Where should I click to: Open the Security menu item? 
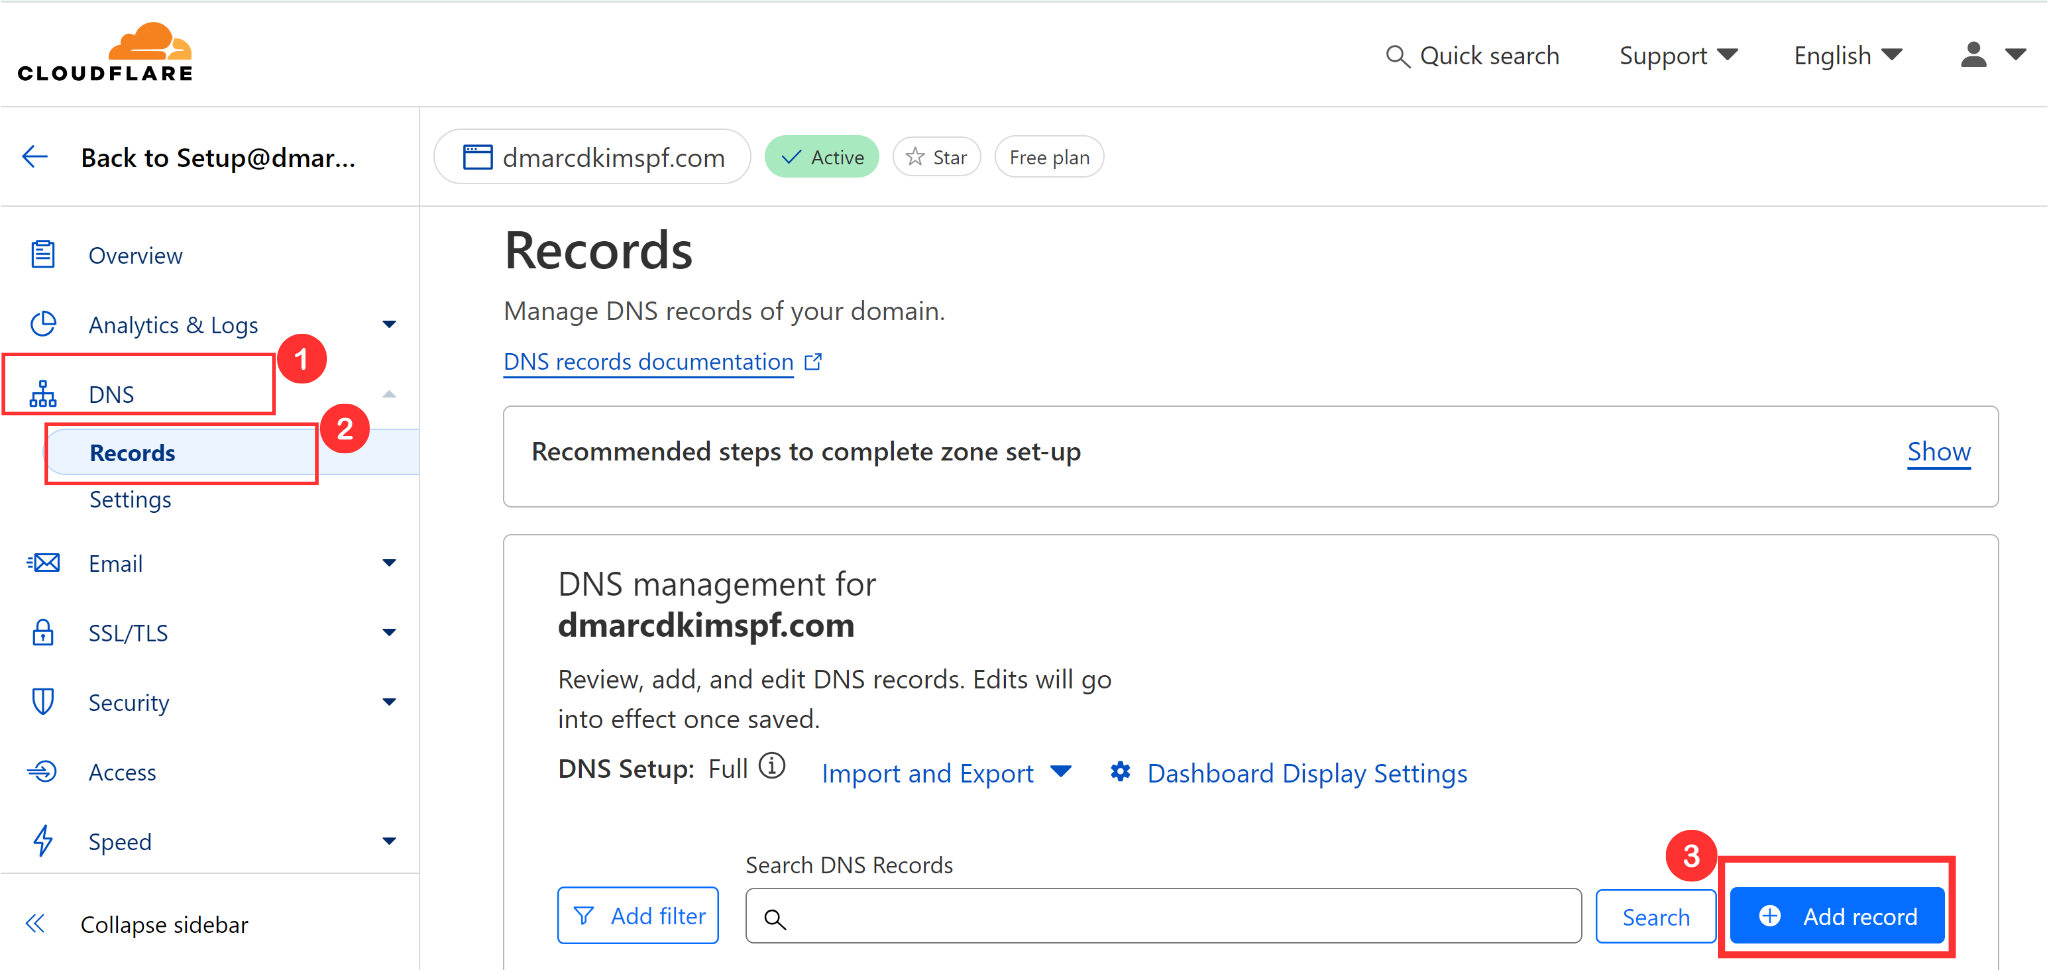point(129,703)
